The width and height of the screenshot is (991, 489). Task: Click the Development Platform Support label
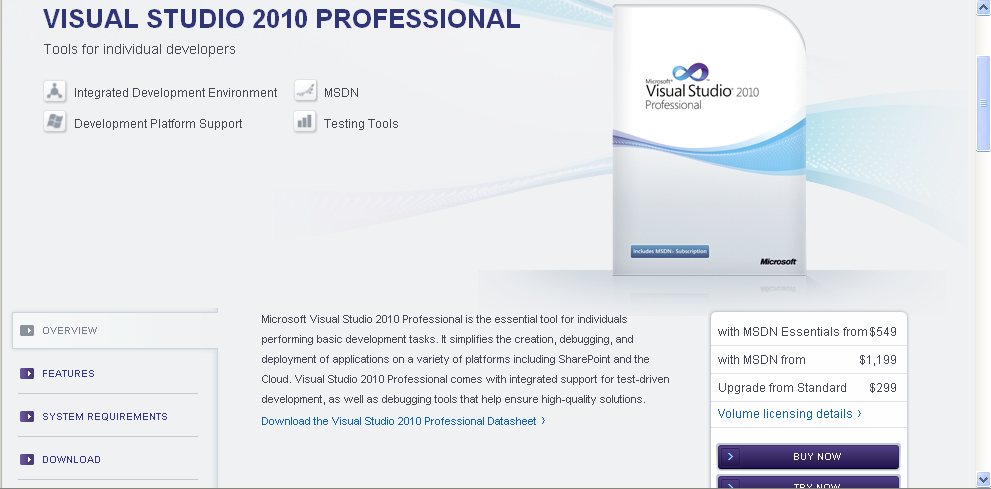pos(158,124)
